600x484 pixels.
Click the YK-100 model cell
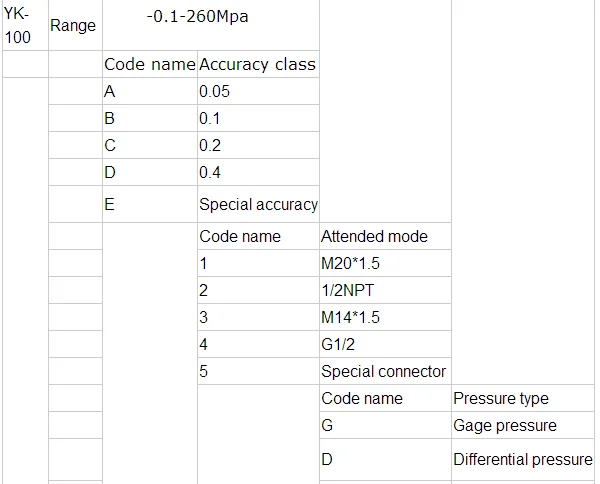pos(25,25)
